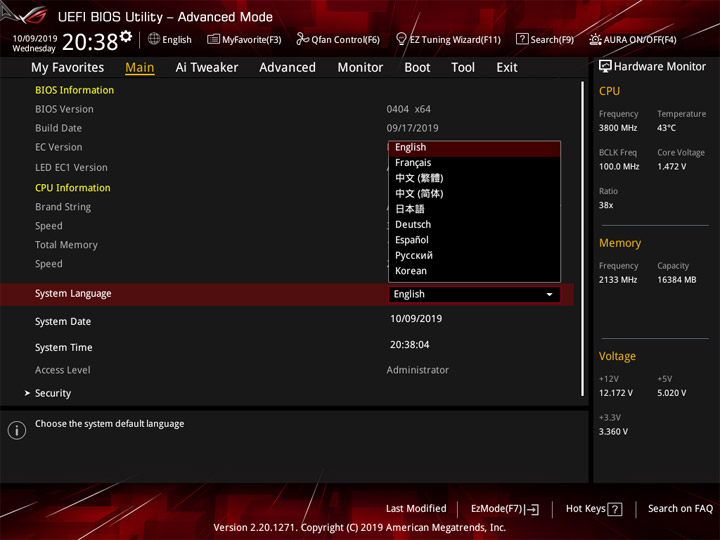Viewport: 720px width, 540px height.
Task: Choose Français in the language list
Action: click(474, 163)
